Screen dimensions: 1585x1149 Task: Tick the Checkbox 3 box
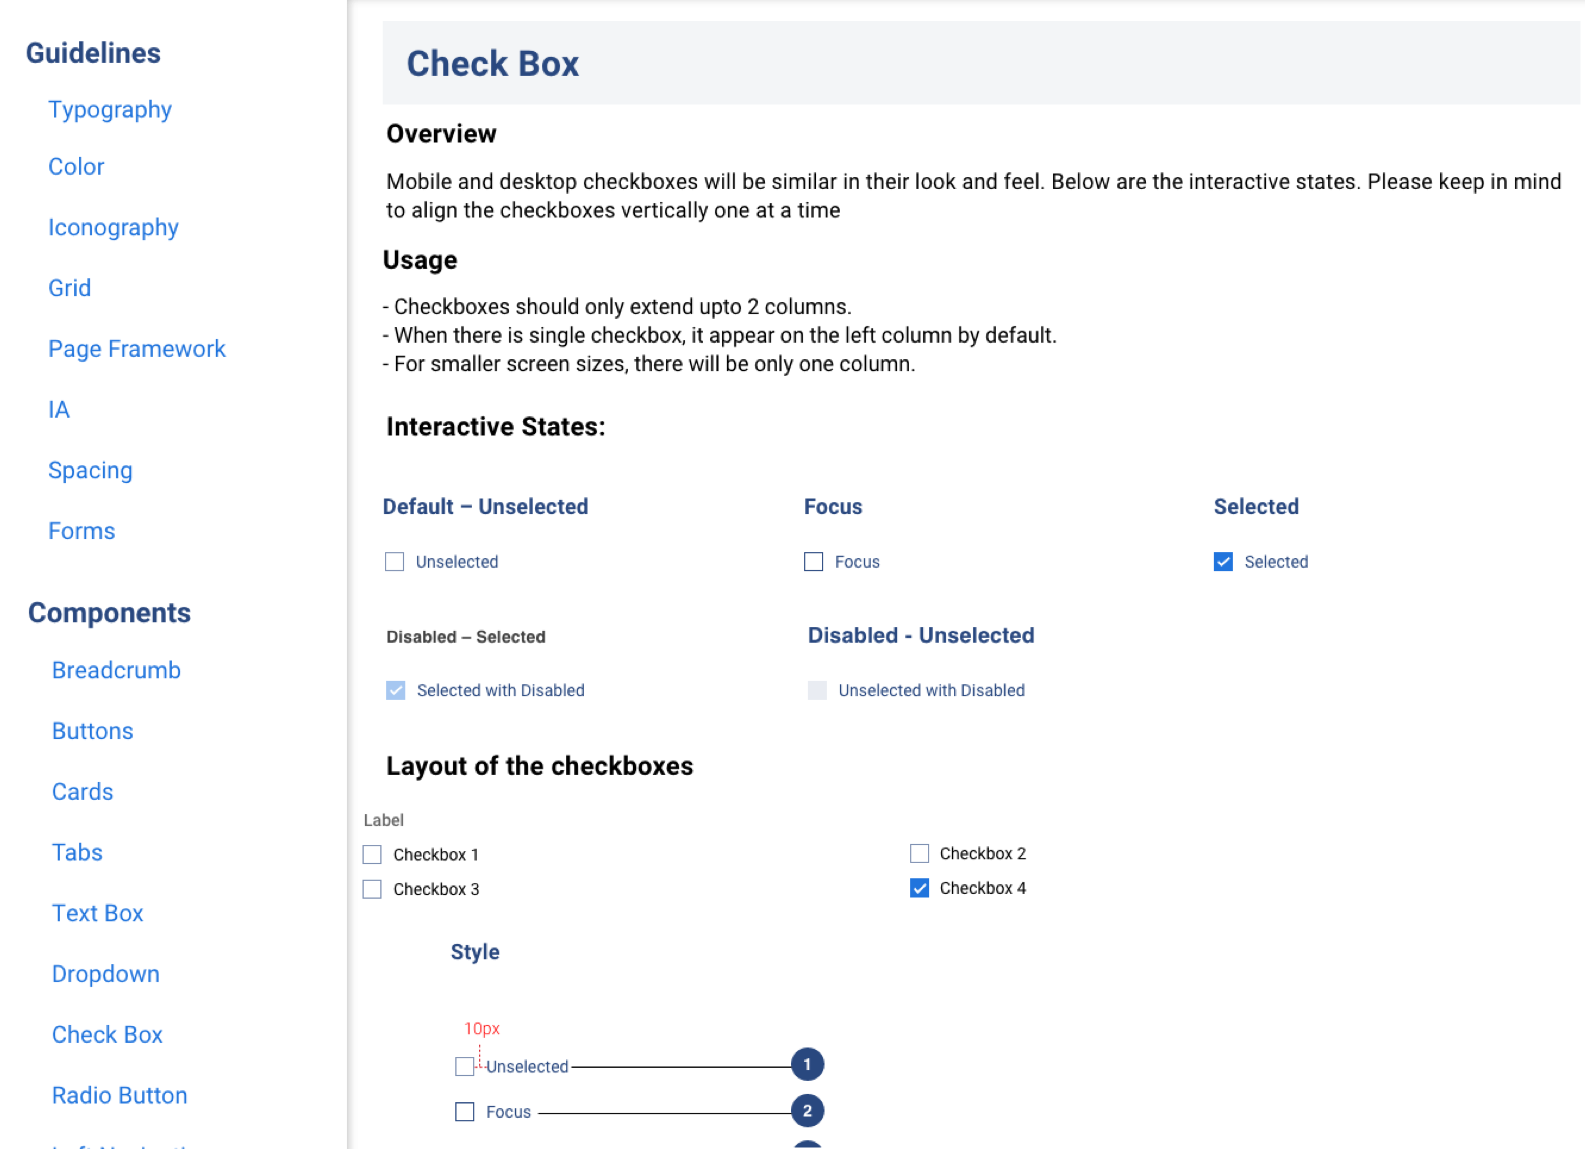[372, 889]
